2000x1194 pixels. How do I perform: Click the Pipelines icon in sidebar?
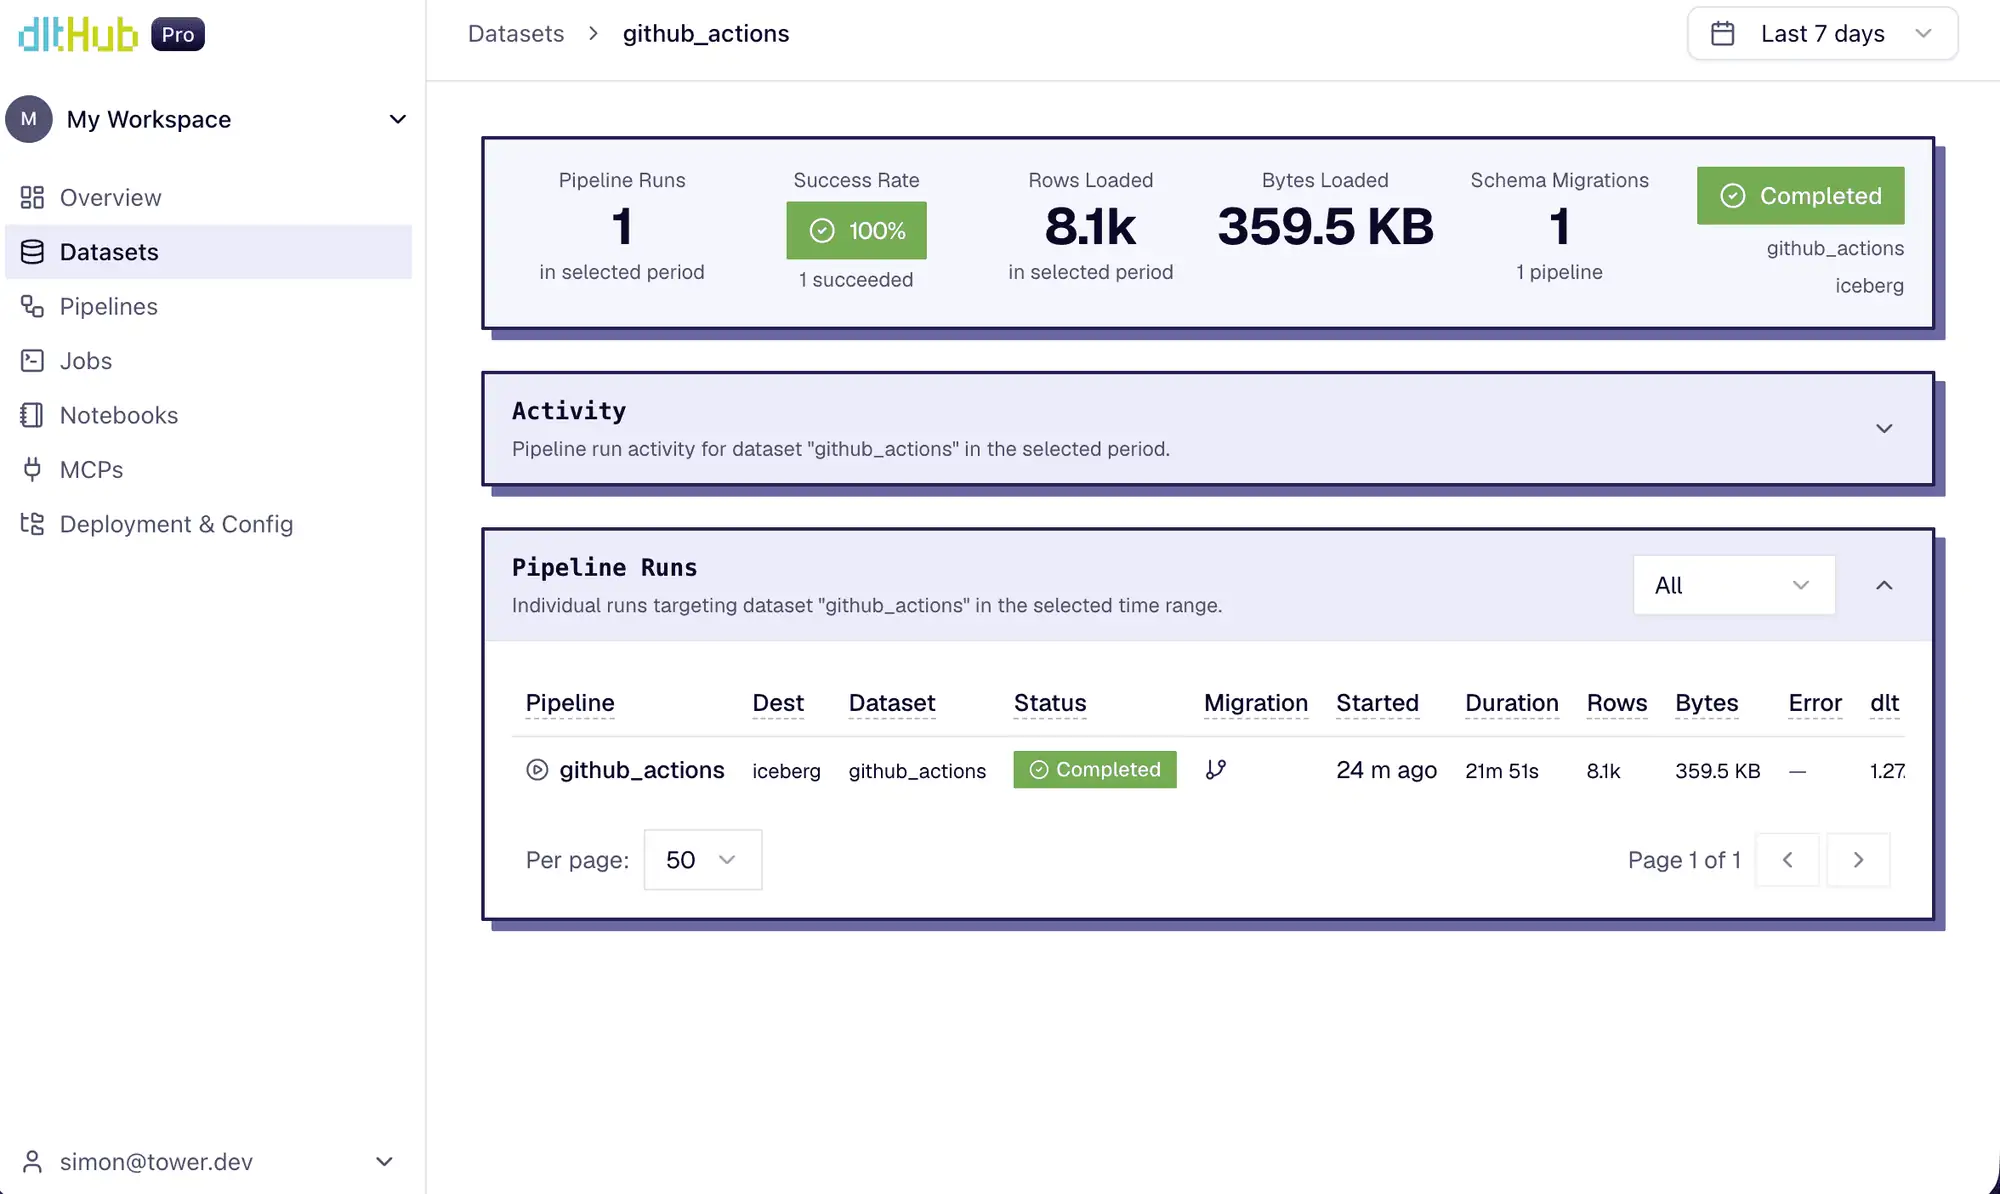point(32,306)
